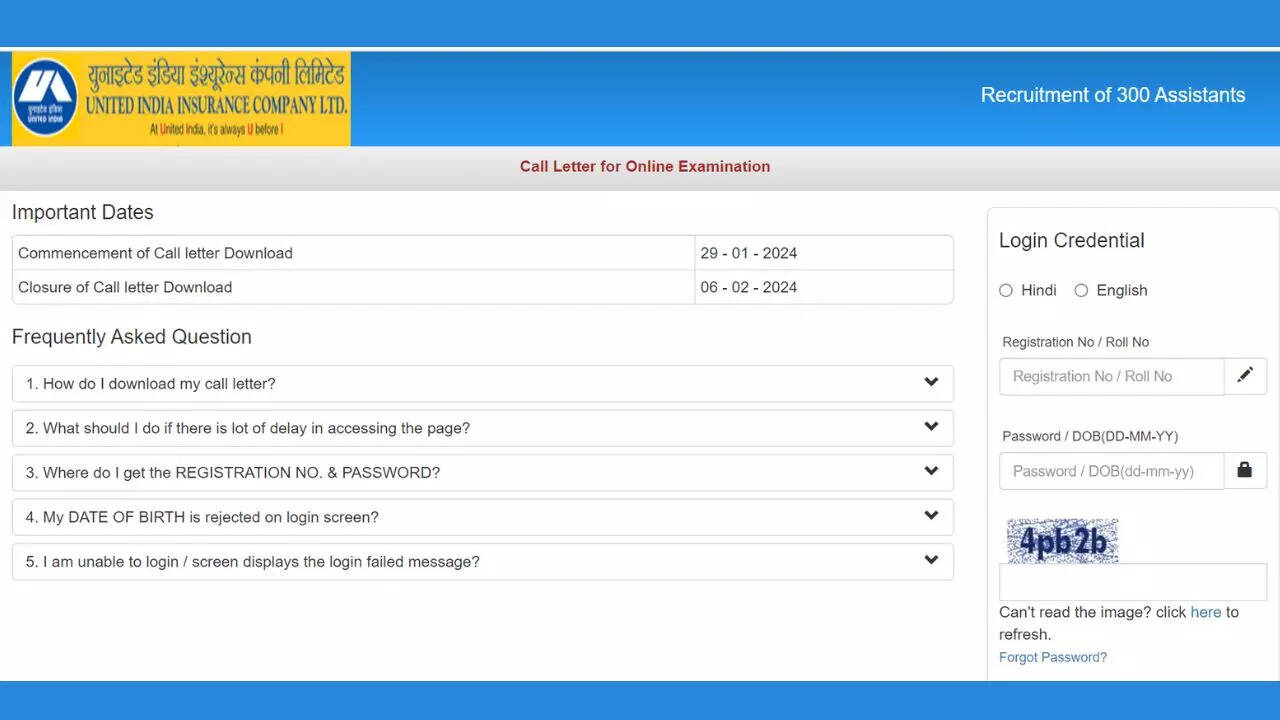Click the Registration No / Roll No input field

pyautogui.click(x=1110, y=376)
